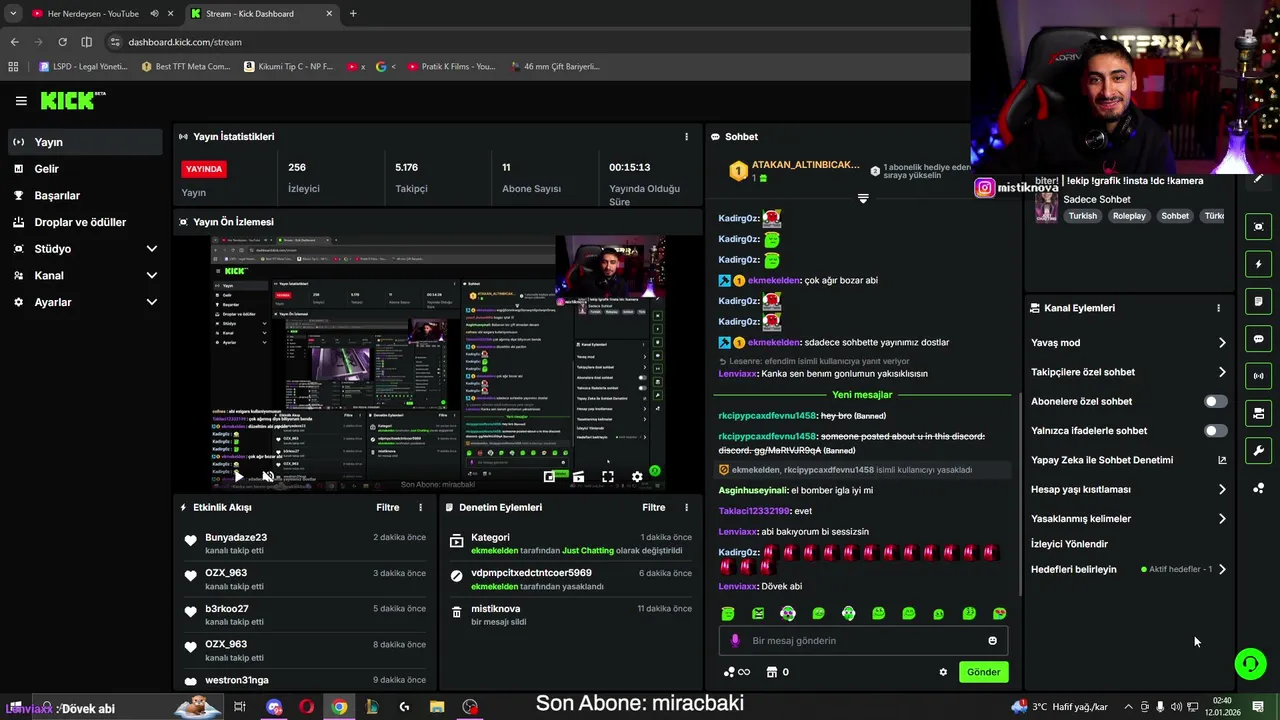Image resolution: width=1280 pixels, height=720 pixels.
Task: Toggle theater mode in stream preview
Action: tap(578, 477)
